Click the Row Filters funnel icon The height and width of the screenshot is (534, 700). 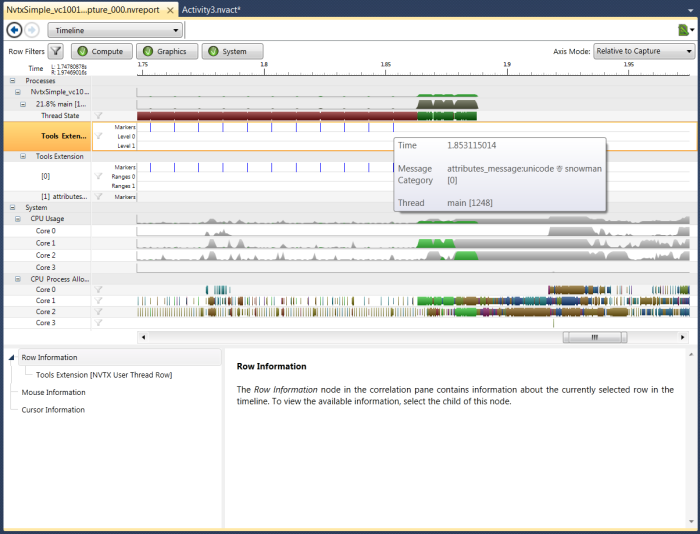[x=56, y=51]
